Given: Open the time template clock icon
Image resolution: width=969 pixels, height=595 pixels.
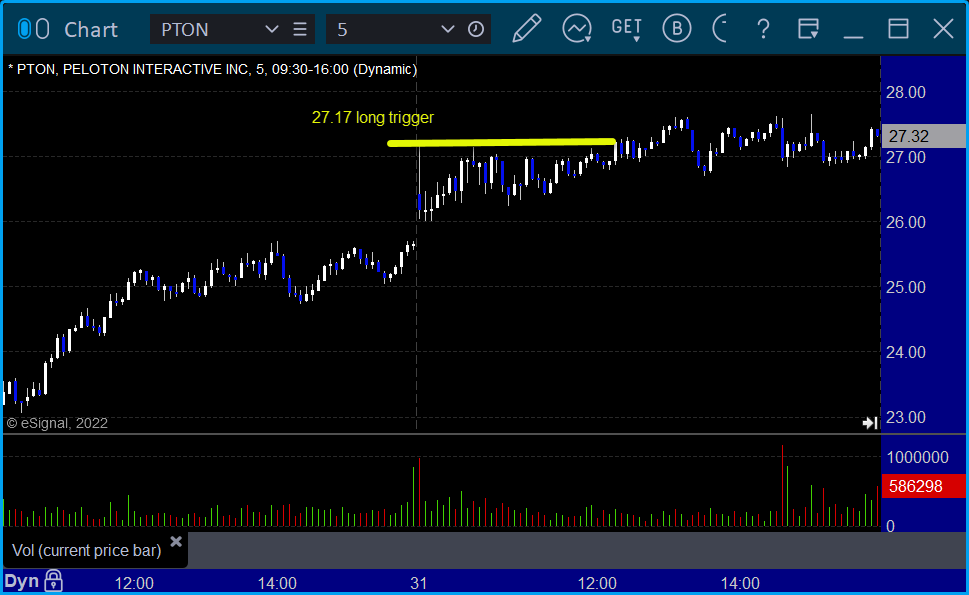Looking at the screenshot, I should (x=476, y=29).
